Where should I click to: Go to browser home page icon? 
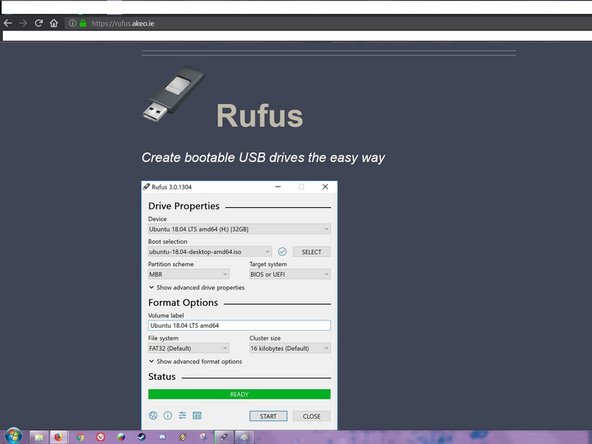54,23
